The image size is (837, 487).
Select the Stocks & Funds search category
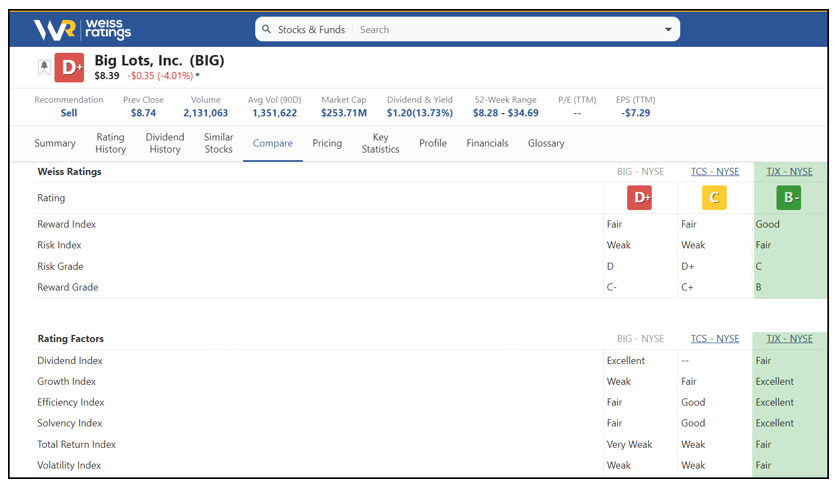pos(311,30)
